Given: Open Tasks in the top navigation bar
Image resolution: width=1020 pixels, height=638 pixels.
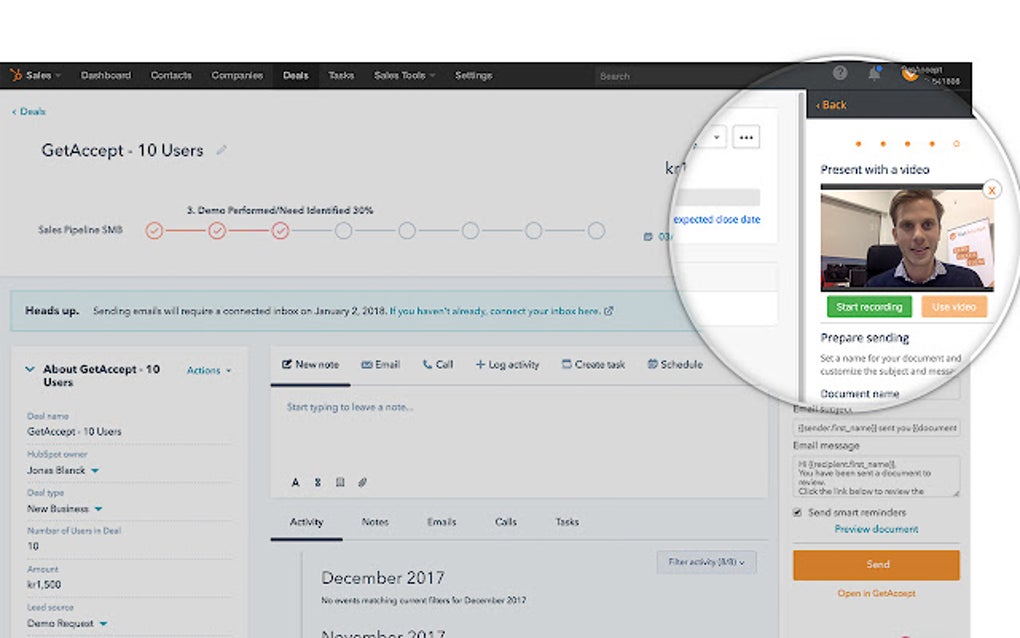Looking at the screenshot, I should 341,75.
